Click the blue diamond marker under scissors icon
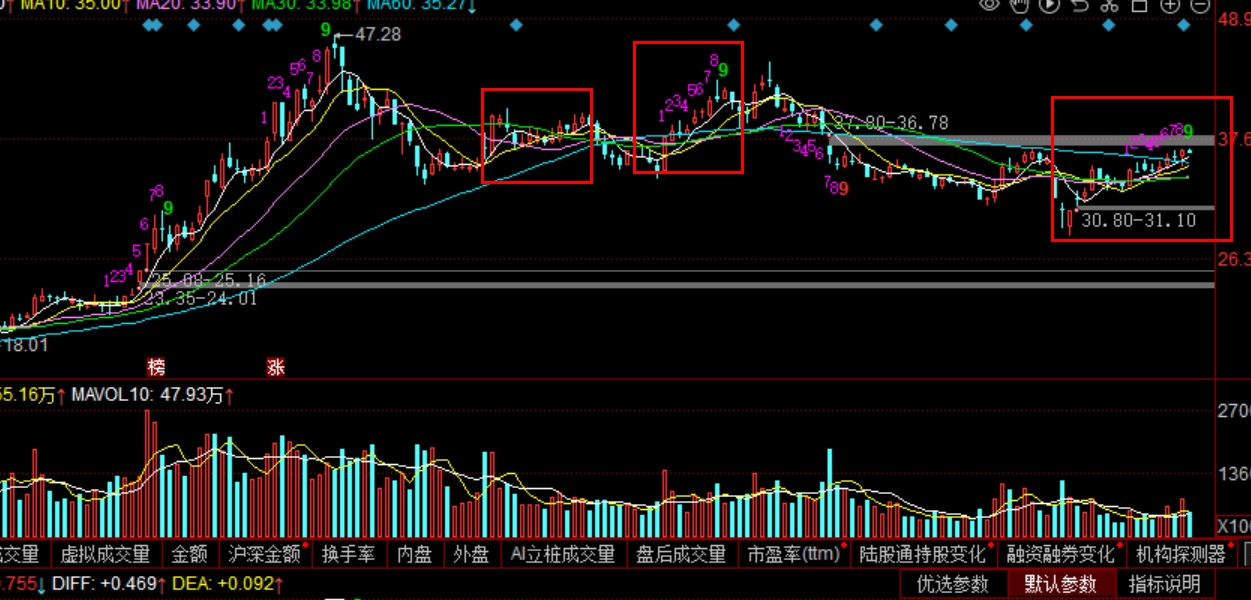The image size is (1251, 600). [x=1109, y=25]
